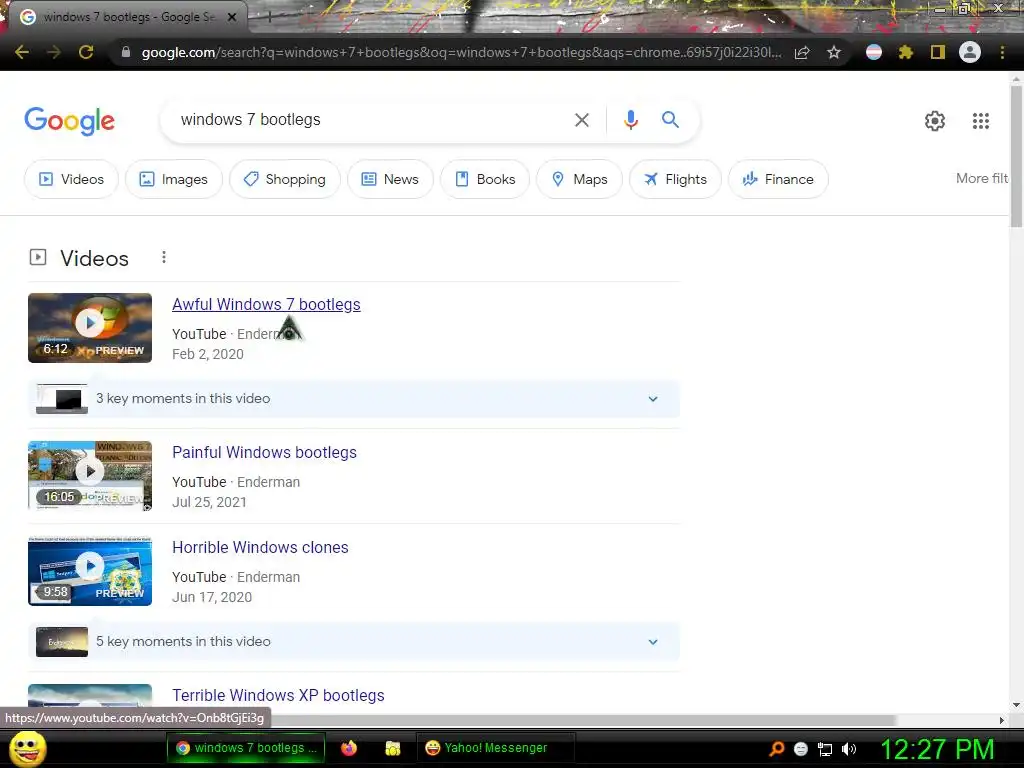This screenshot has height=768, width=1024.
Task: Open the volume speaker tray icon
Action: click(848, 749)
